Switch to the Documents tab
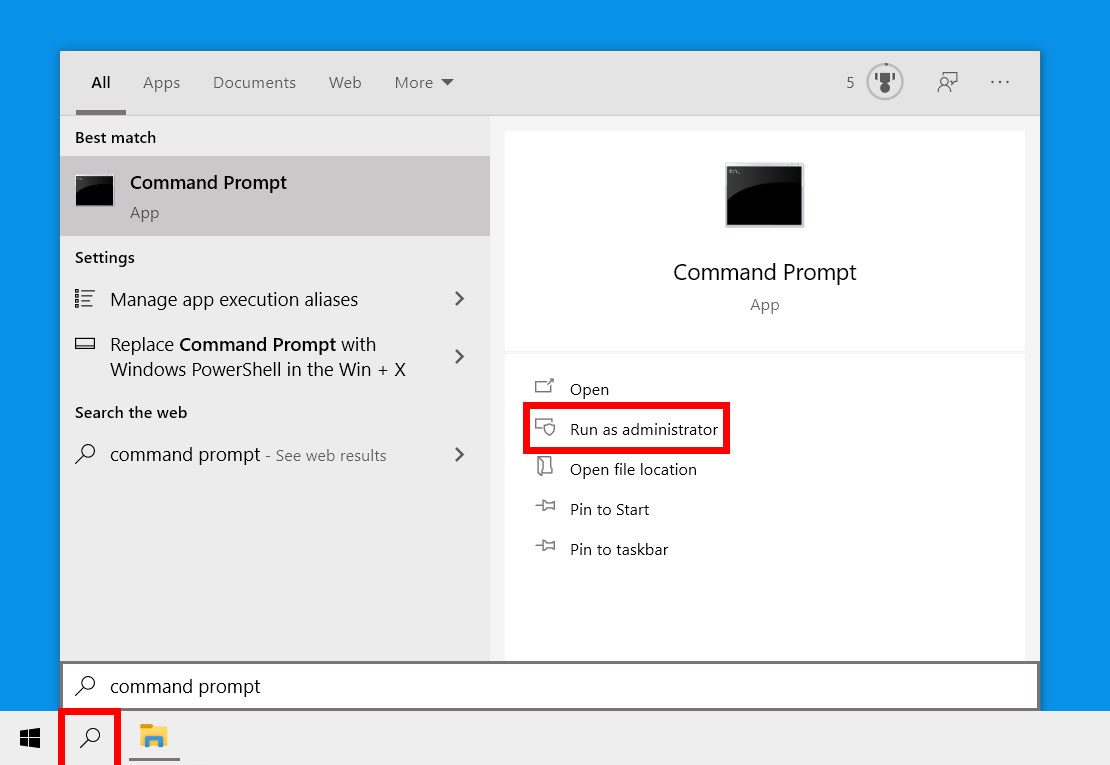Screen dimensions: 1110x765 [x=254, y=83]
